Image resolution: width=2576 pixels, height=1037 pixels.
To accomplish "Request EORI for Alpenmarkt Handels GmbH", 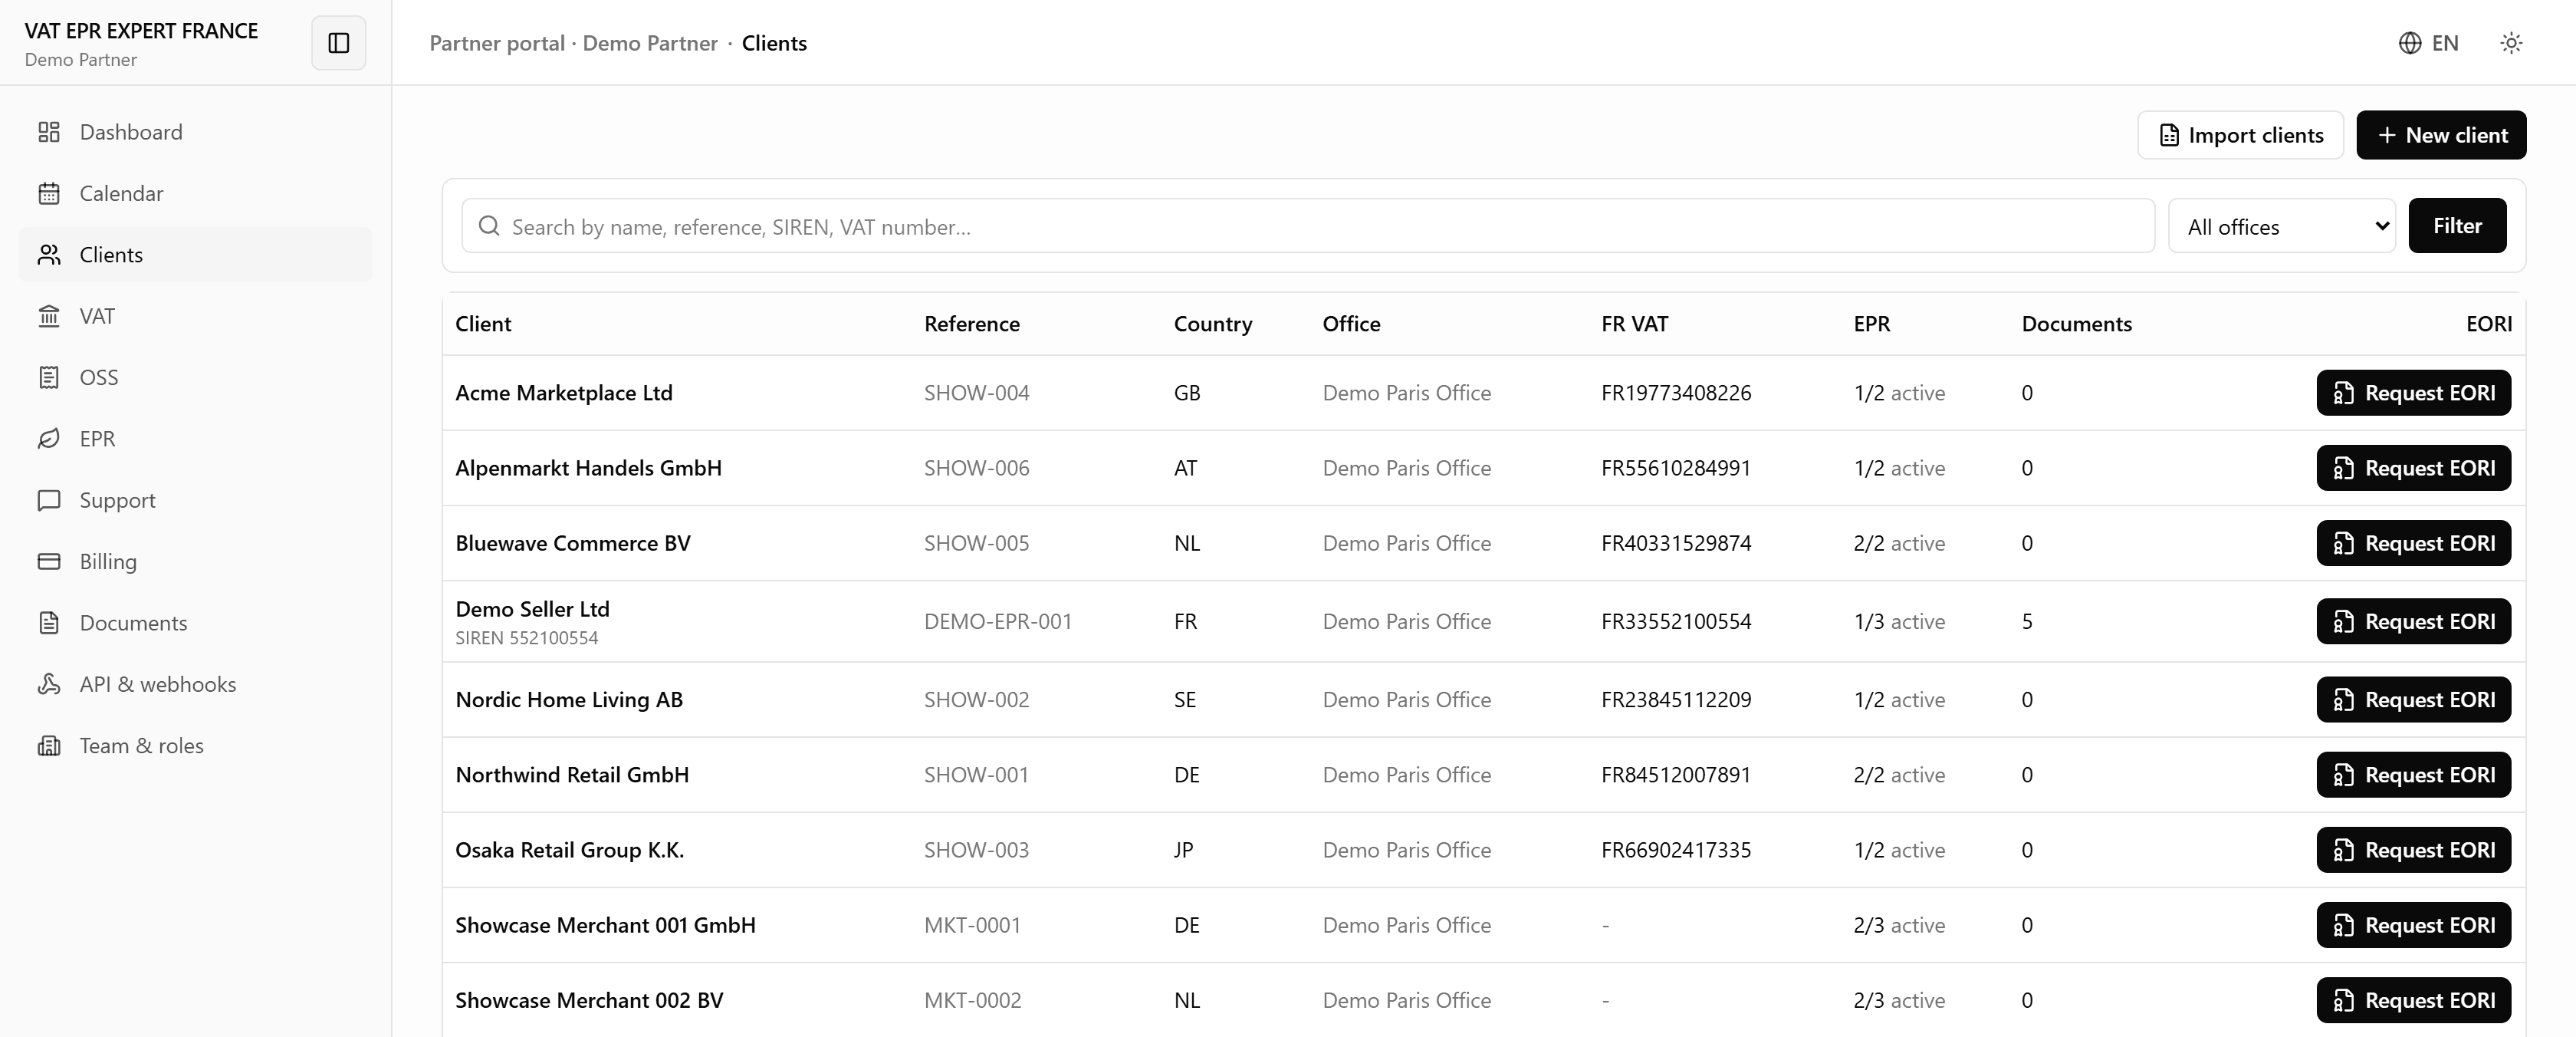I will click(2413, 468).
